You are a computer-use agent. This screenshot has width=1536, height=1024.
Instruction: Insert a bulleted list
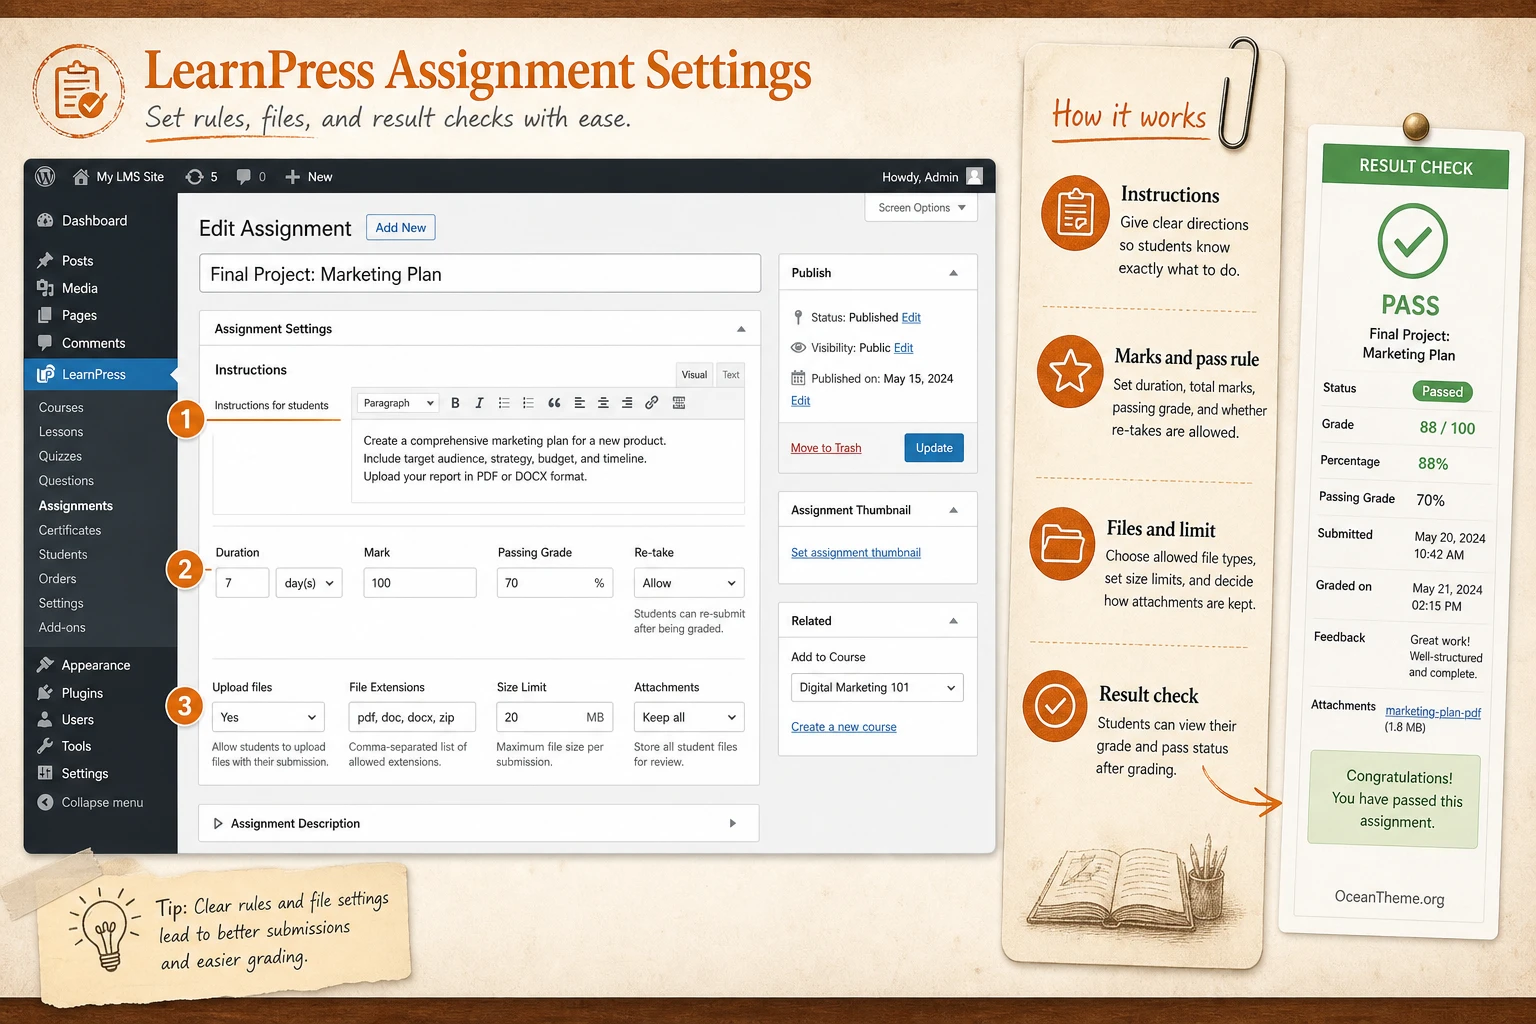tap(504, 403)
